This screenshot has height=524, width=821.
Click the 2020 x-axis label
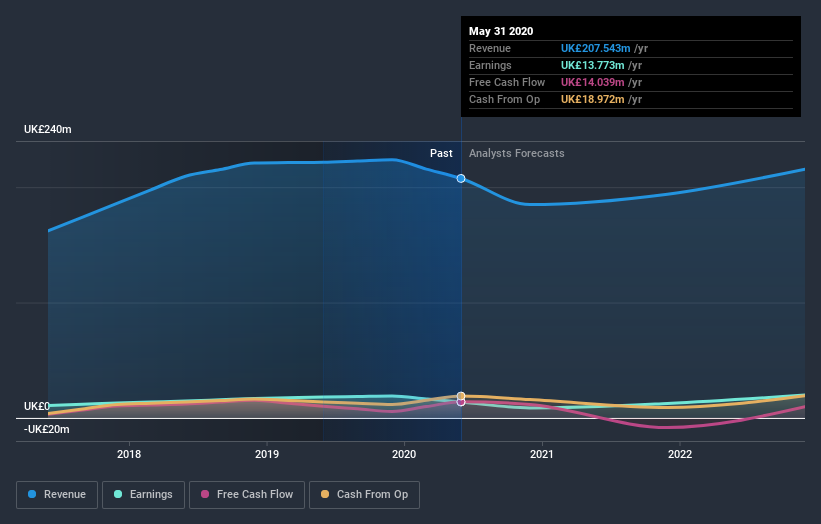pyautogui.click(x=404, y=454)
